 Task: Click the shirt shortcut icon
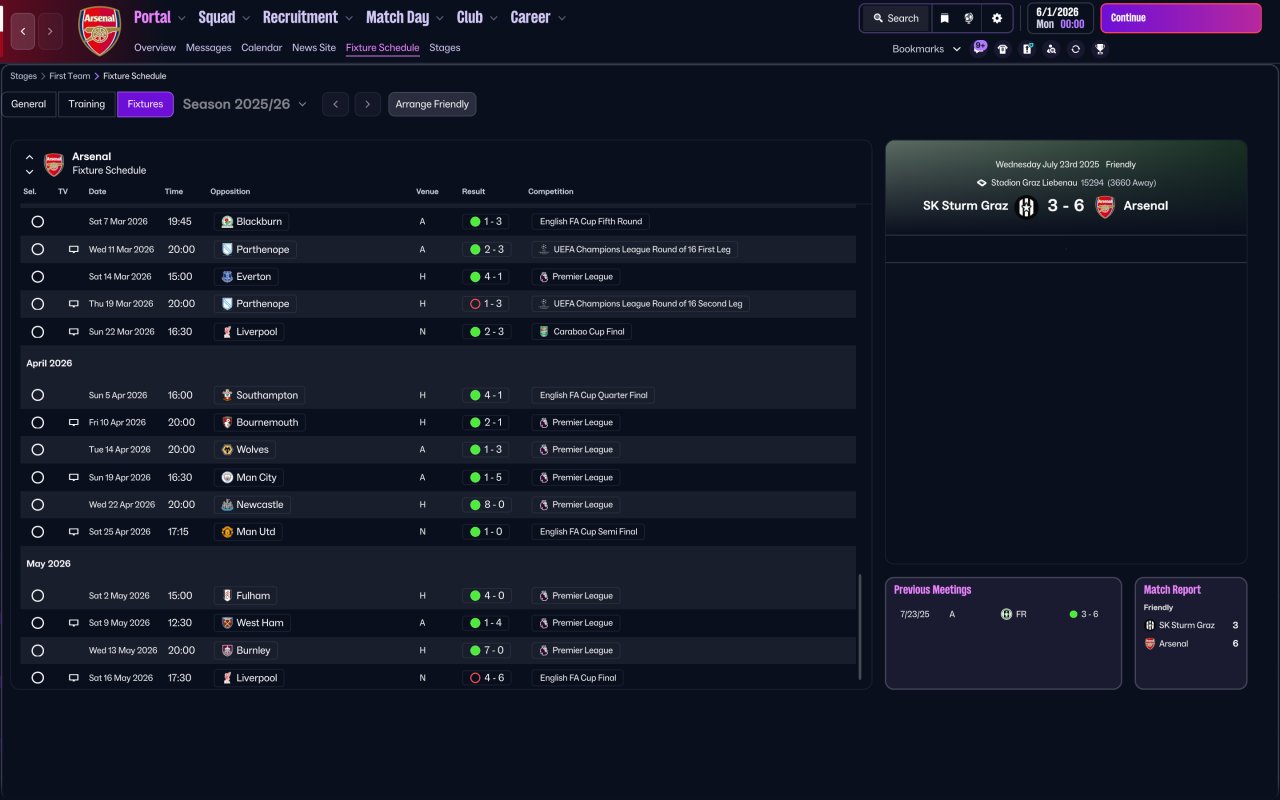pyautogui.click(x=1003, y=49)
